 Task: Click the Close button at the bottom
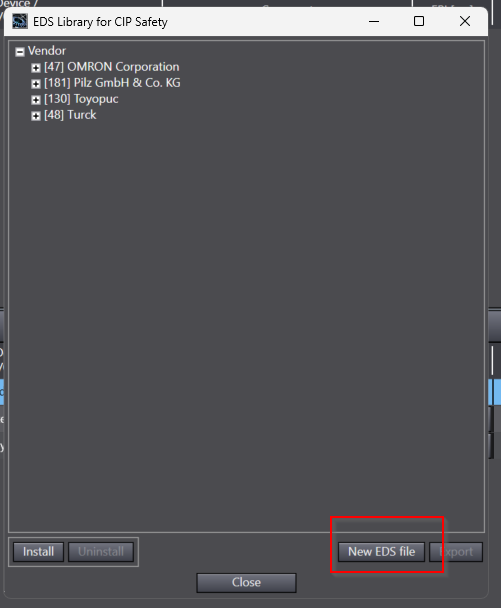(x=246, y=582)
